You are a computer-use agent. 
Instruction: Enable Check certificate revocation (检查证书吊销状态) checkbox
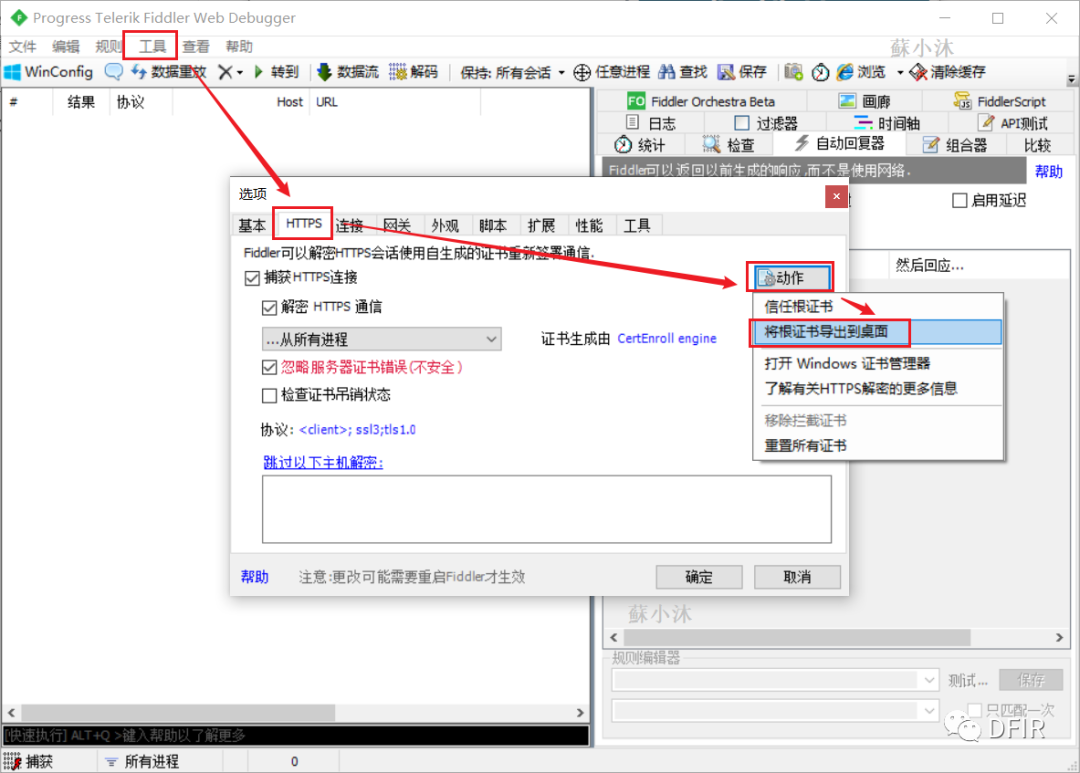click(x=269, y=395)
